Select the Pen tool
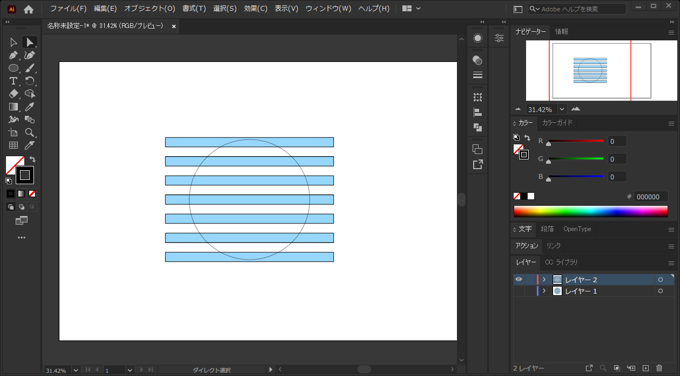 click(13, 55)
